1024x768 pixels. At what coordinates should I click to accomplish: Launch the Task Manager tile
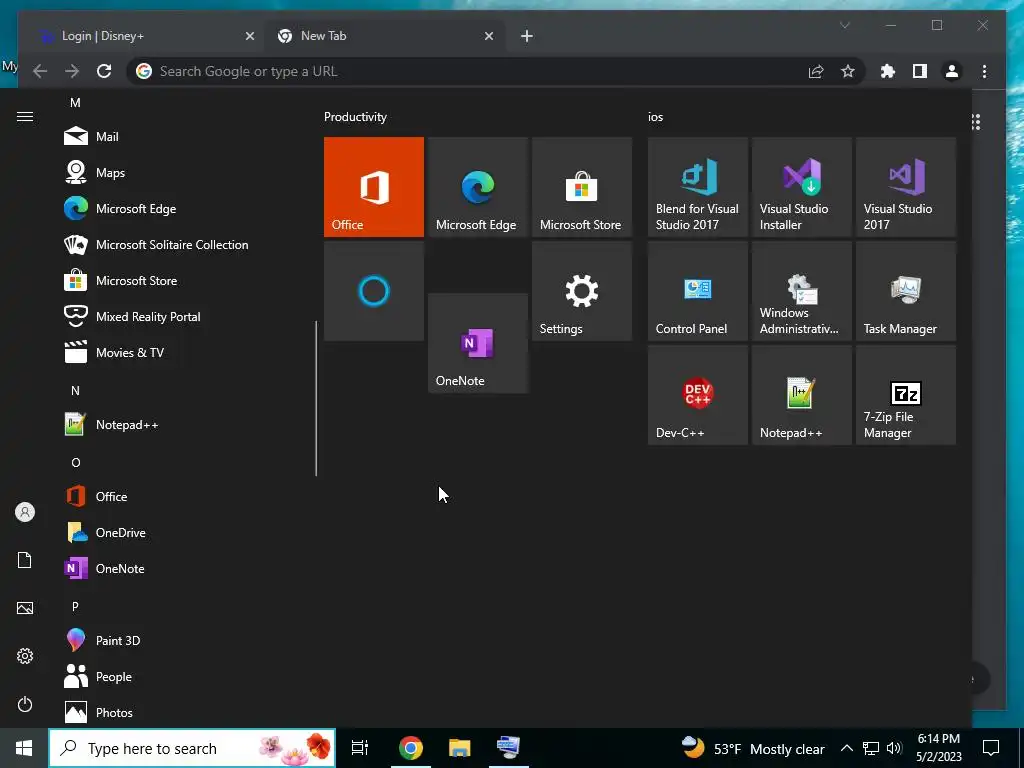[x=906, y=291]
